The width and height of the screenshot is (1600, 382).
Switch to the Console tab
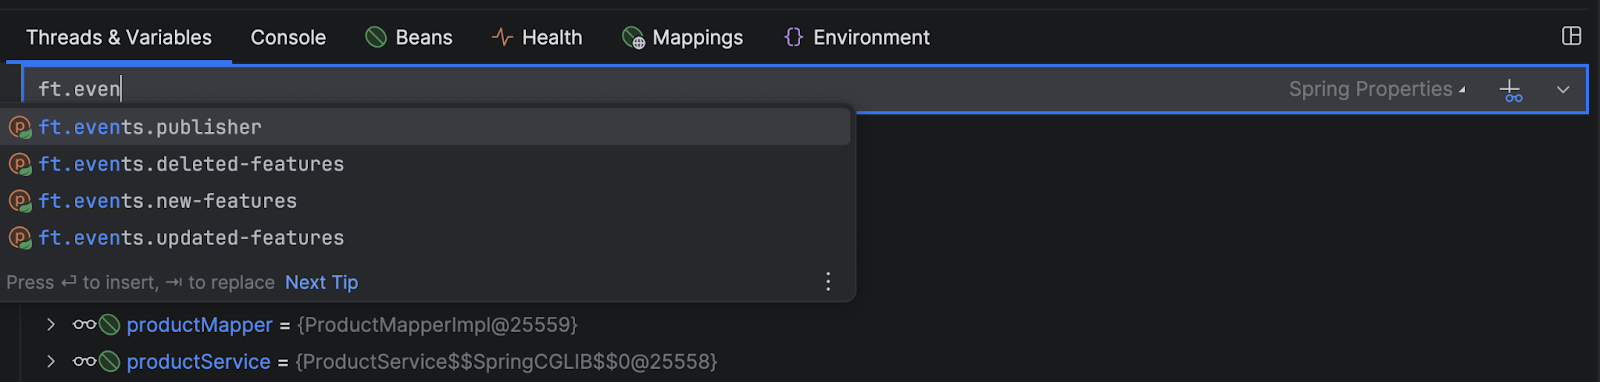288,37
